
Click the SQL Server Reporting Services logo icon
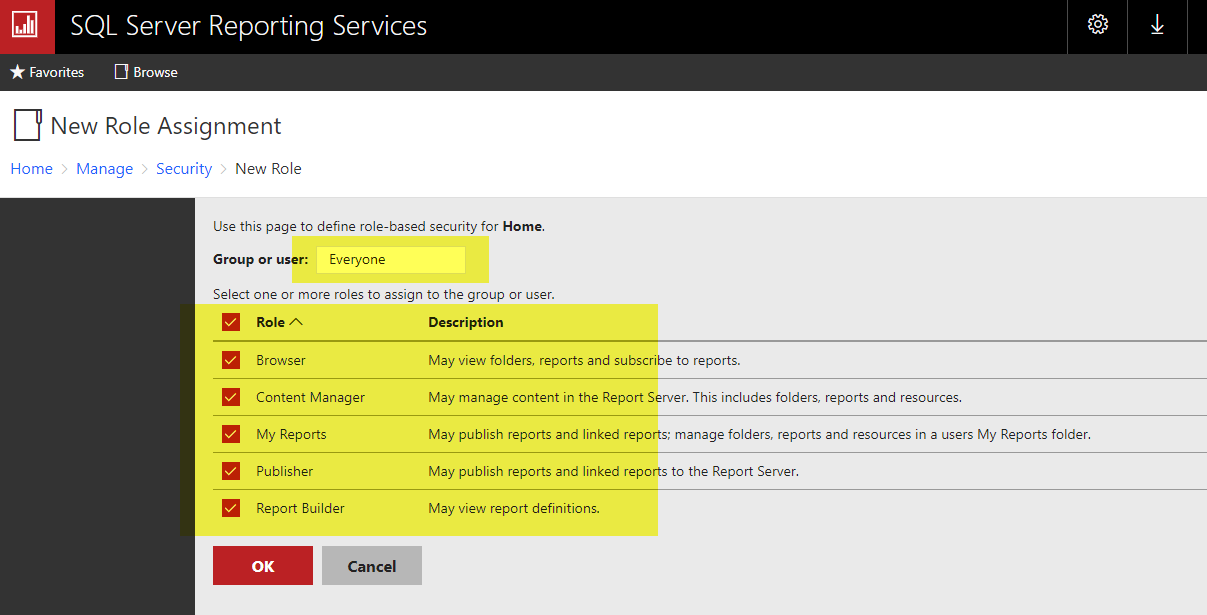pos(25,26)
